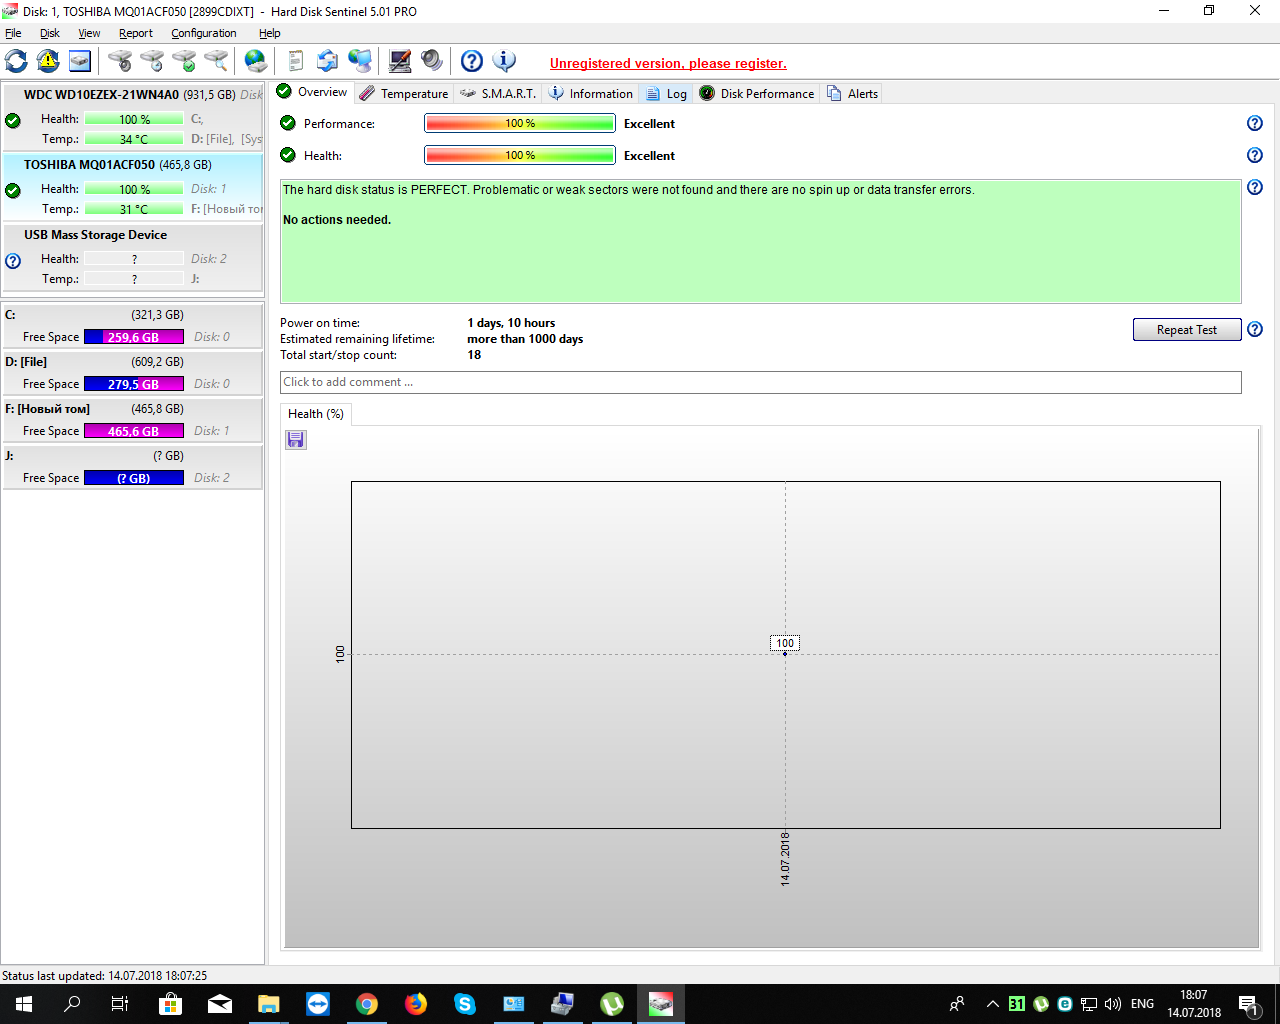The height and width of the screenshot is (1024, 1280).
Task: Switch to the Disk Performance tab
Action: [x=757, y=93]
